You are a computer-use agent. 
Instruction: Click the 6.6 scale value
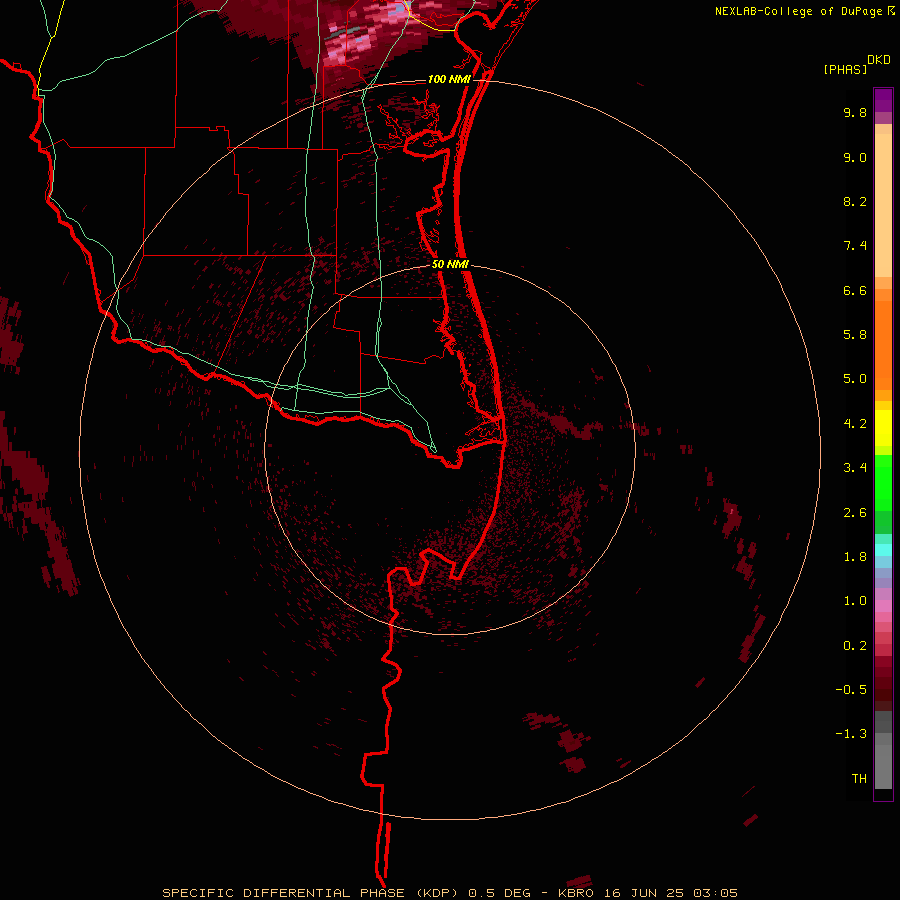click(x=855, y=291)
